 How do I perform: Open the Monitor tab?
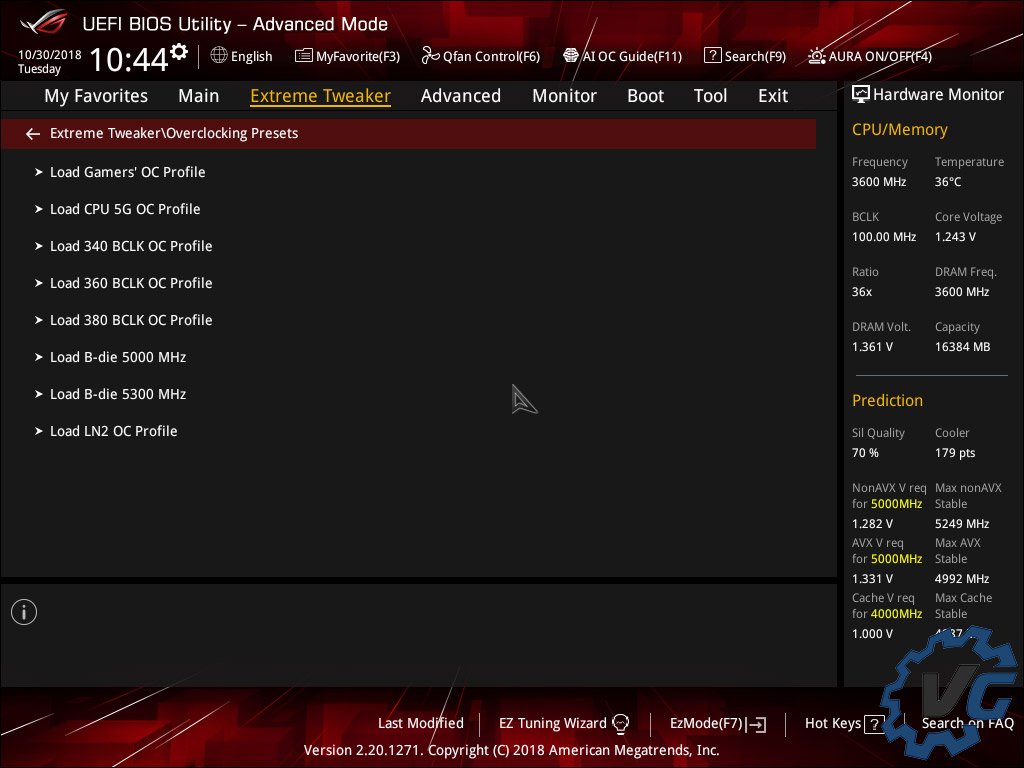click(x=564, y=96)
